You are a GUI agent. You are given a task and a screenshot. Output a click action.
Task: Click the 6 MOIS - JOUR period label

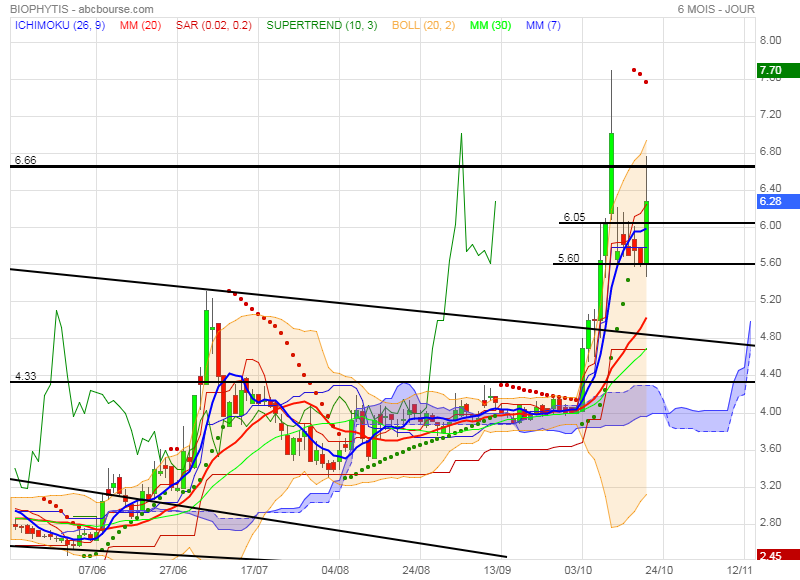pos(716,9)
